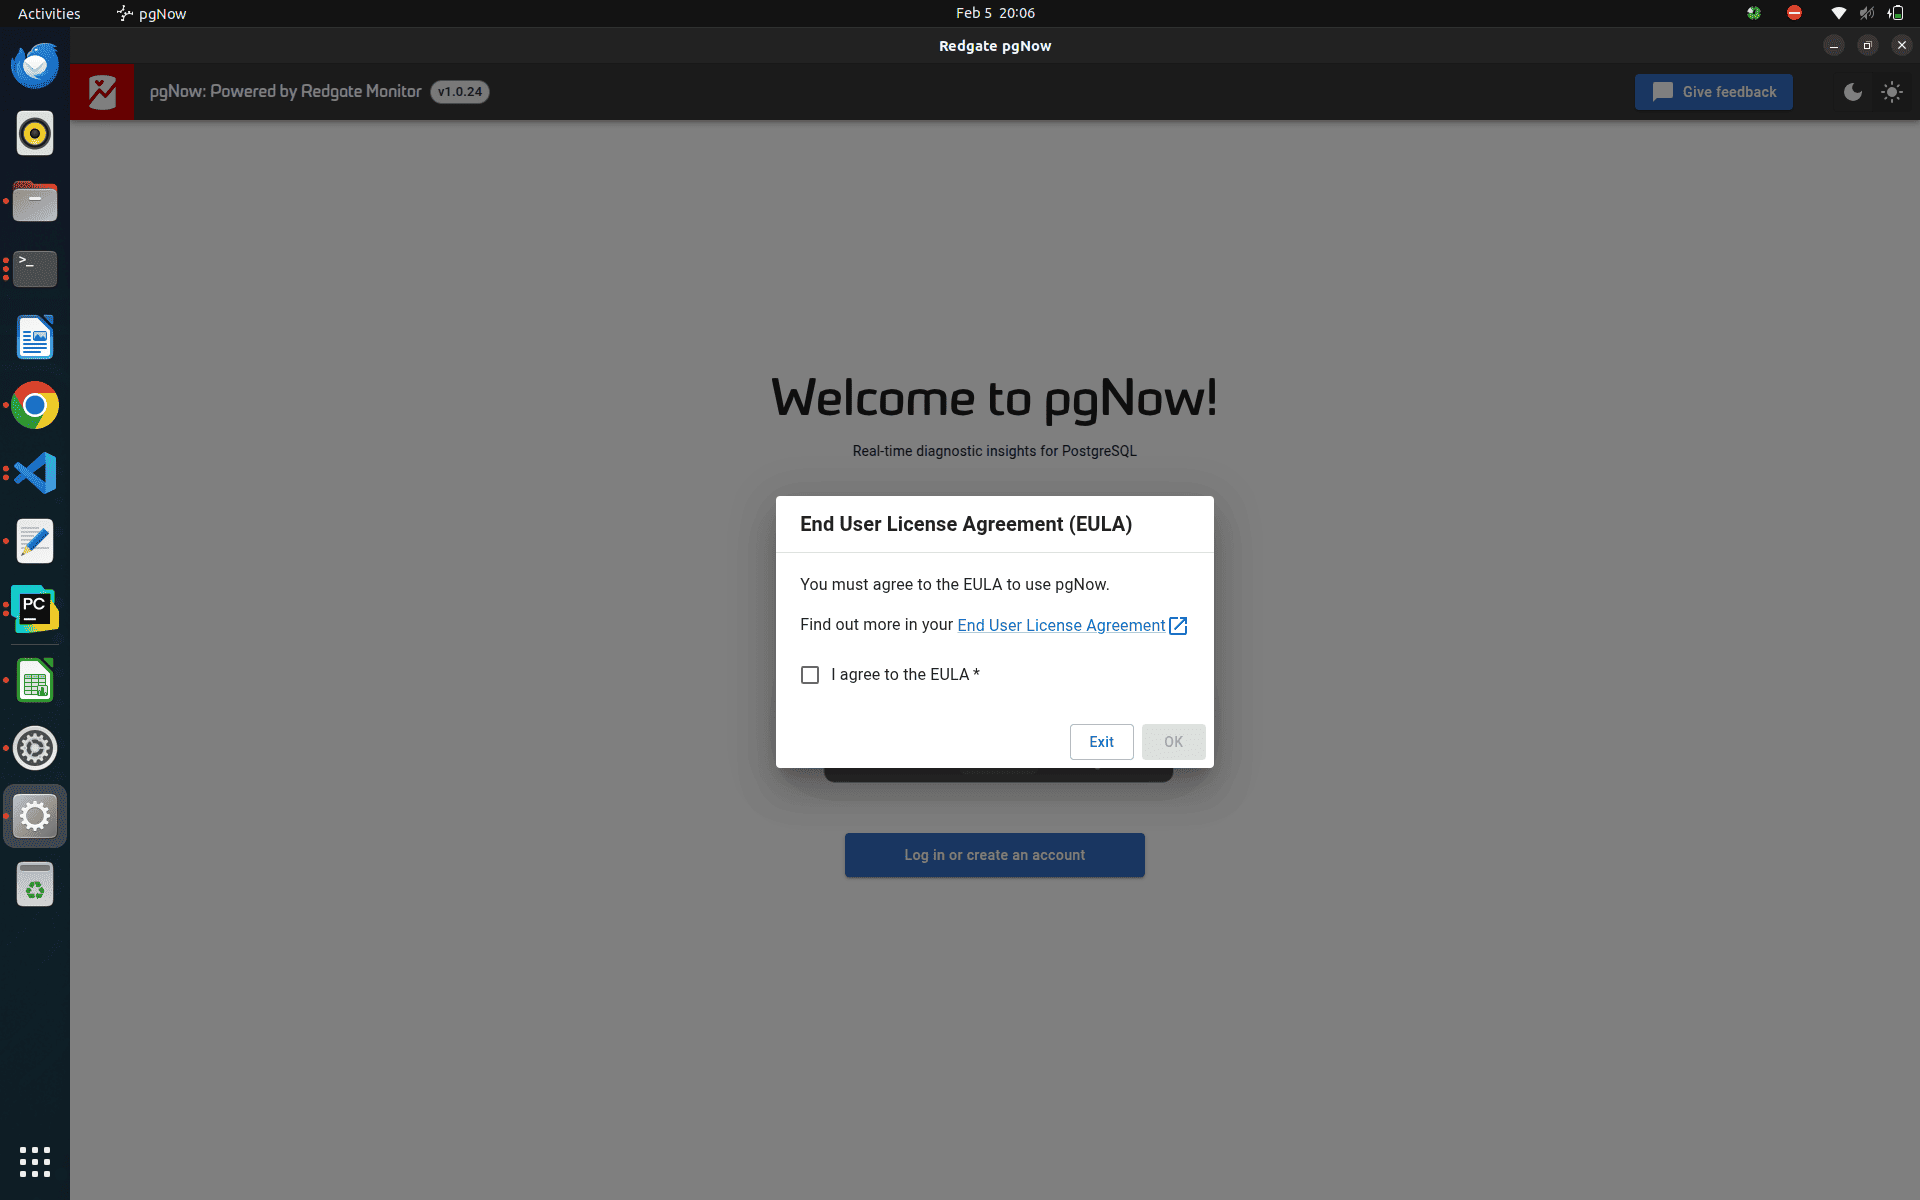
Task: Open the Activities overview
Action: coord(48,13)
